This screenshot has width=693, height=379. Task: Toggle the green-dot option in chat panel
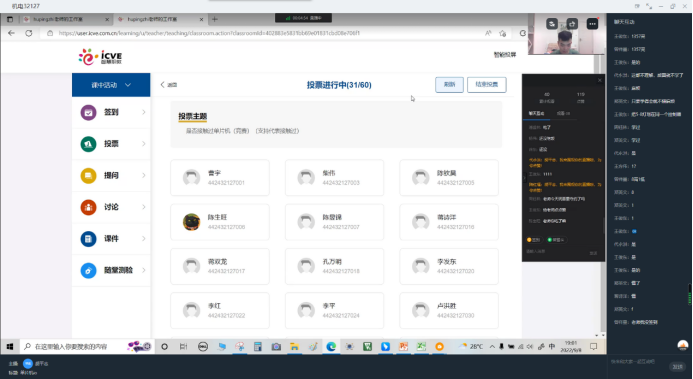tap(556, 240)
